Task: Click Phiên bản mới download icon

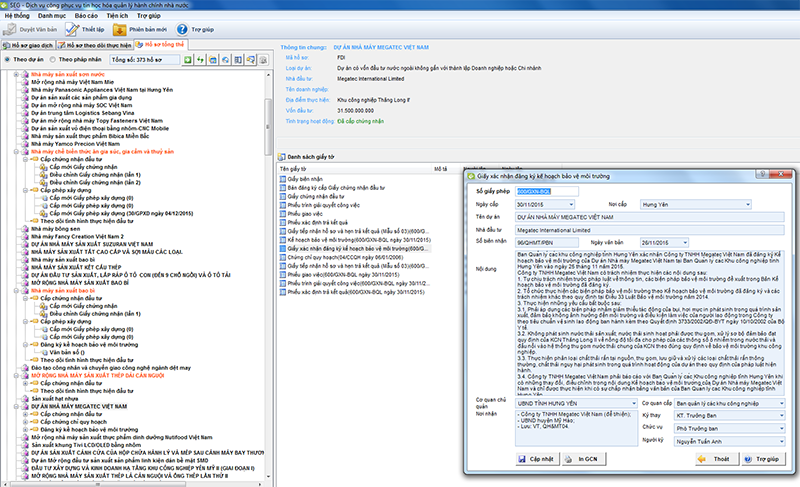Action: coord(119,30)
